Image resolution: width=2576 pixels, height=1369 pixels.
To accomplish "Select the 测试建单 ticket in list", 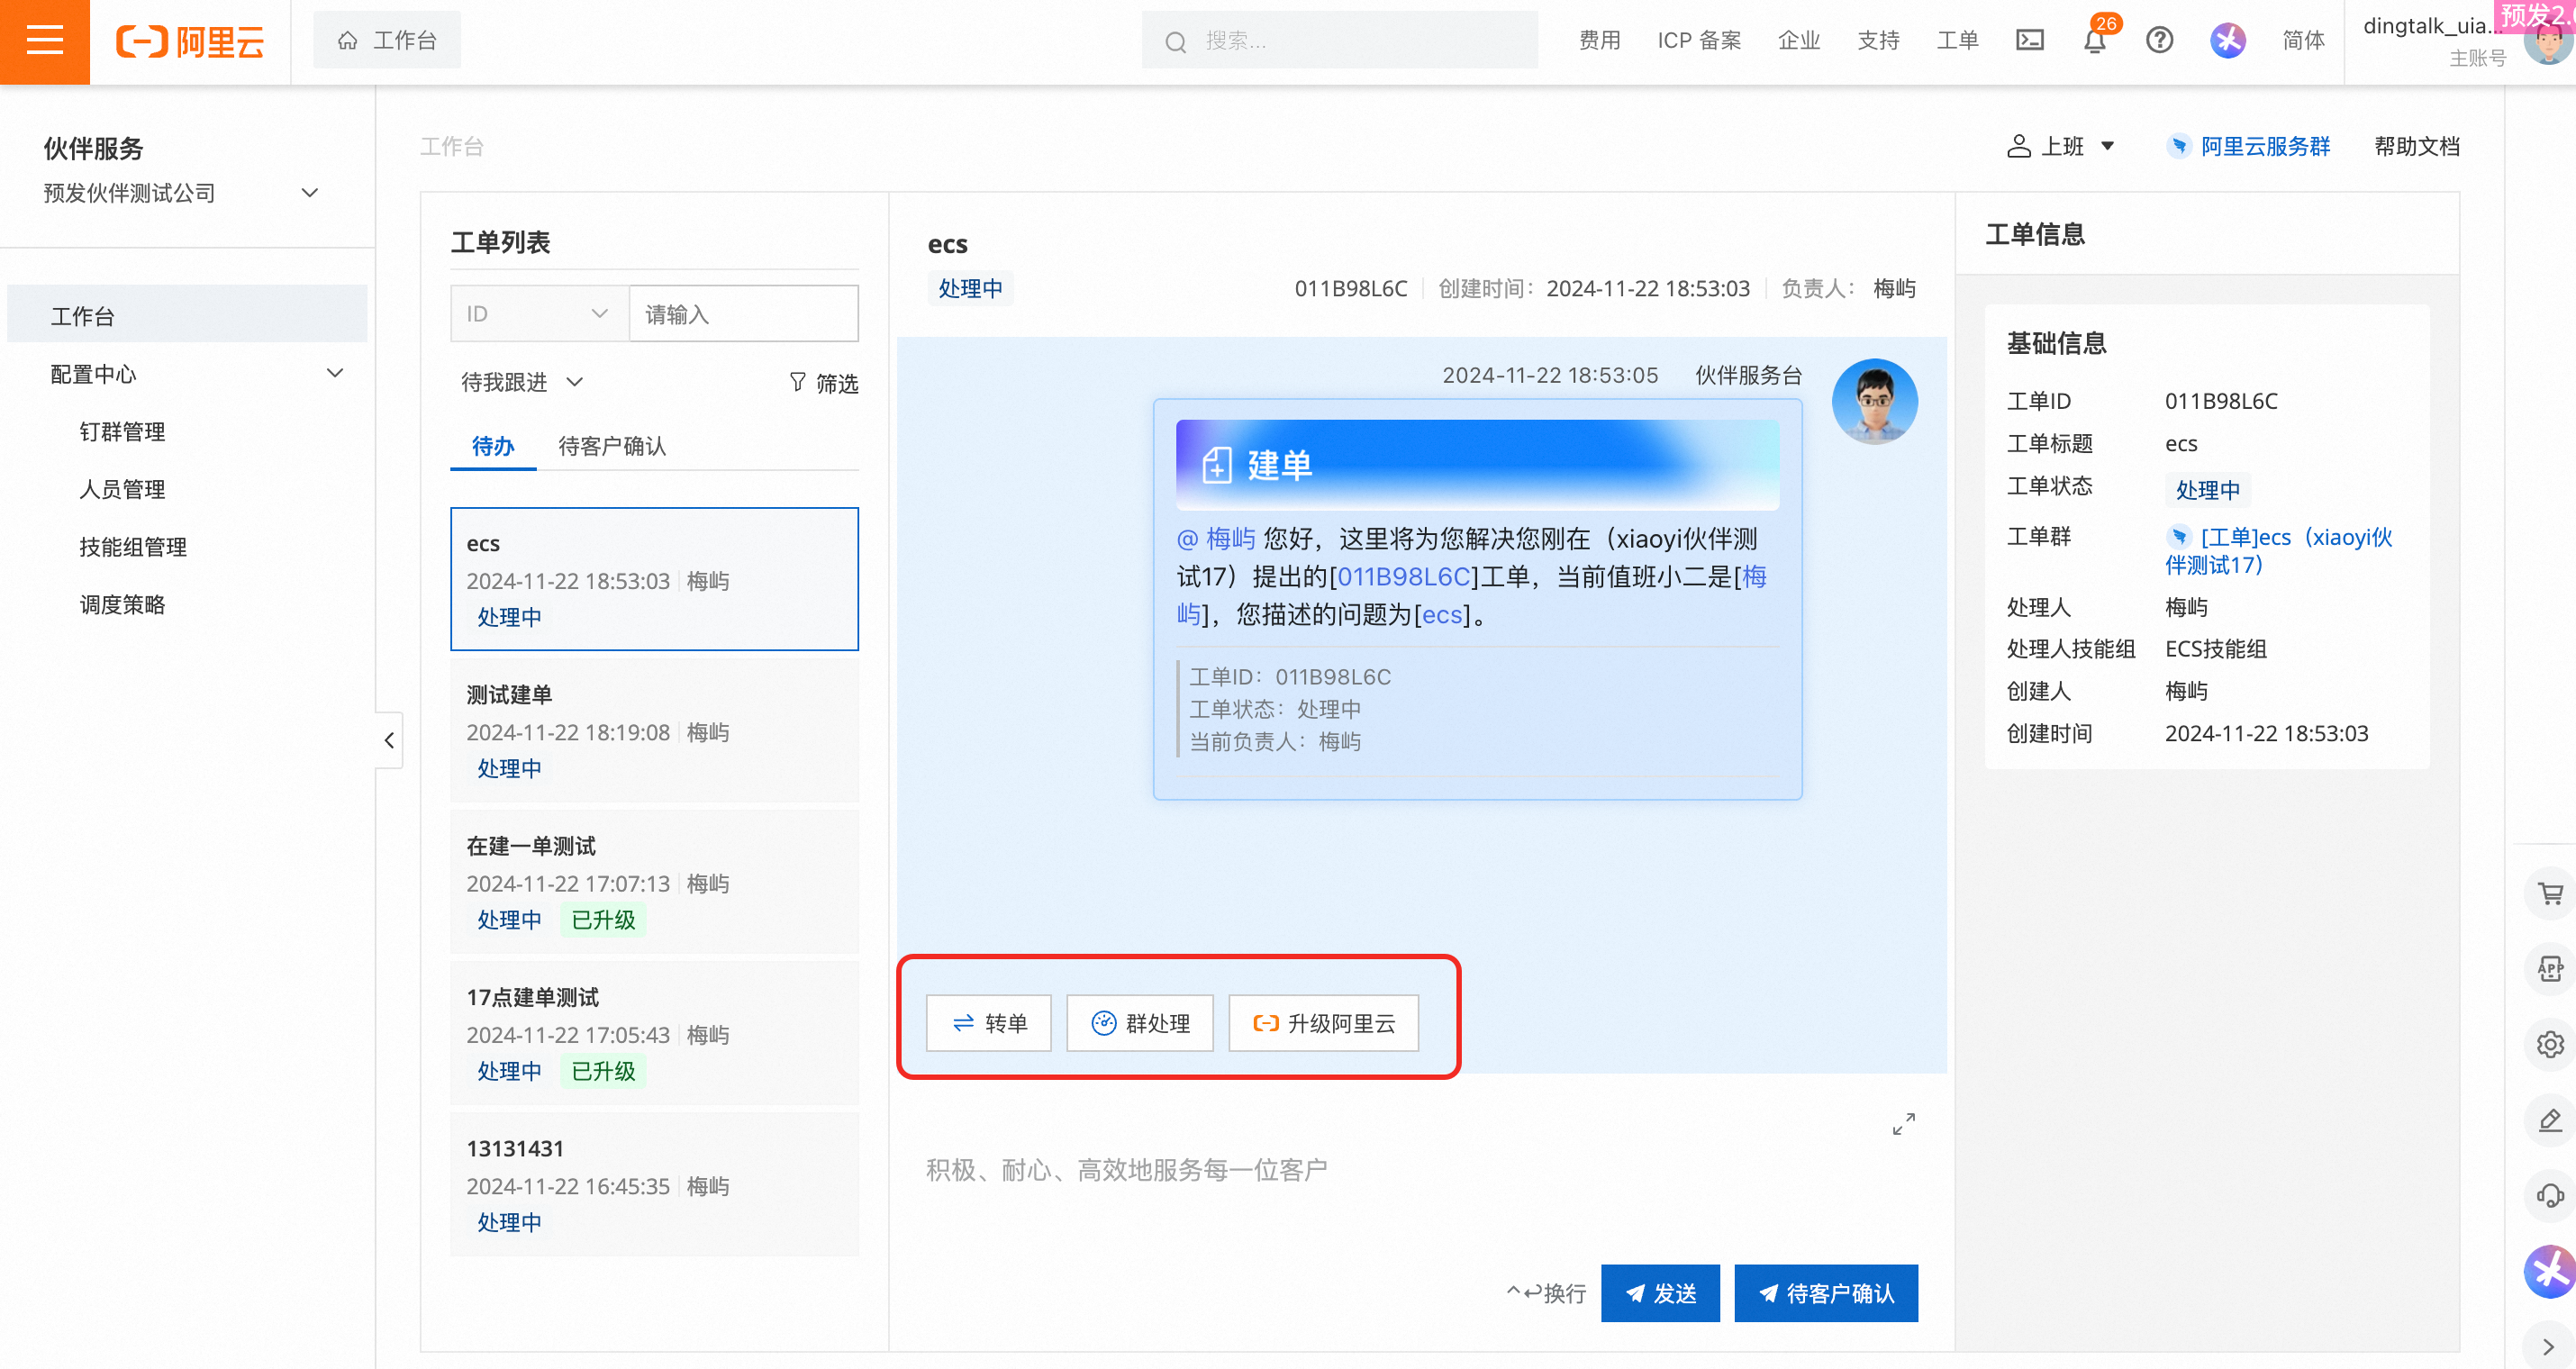I will 654,730.
